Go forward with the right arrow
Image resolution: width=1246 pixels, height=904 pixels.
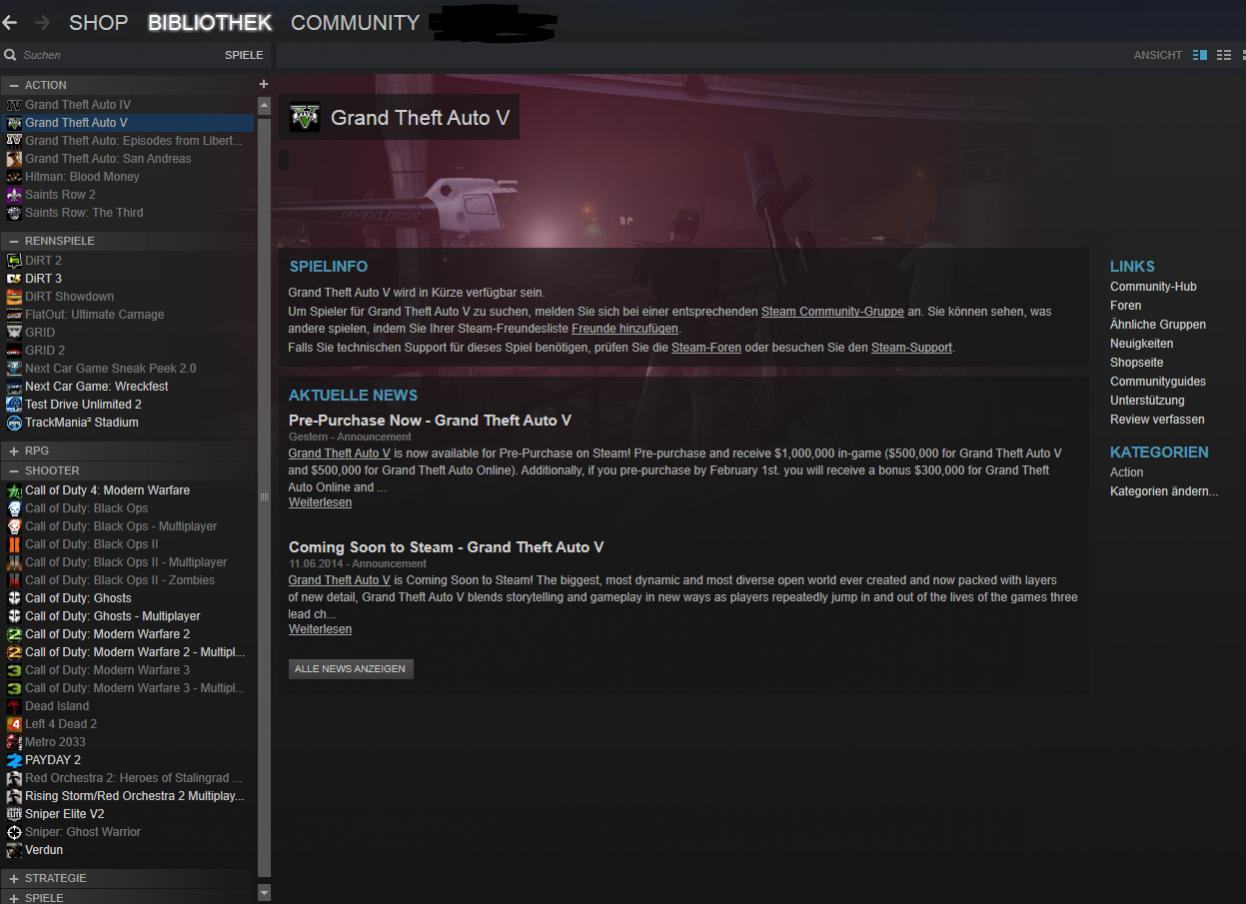tap(41, 23)
